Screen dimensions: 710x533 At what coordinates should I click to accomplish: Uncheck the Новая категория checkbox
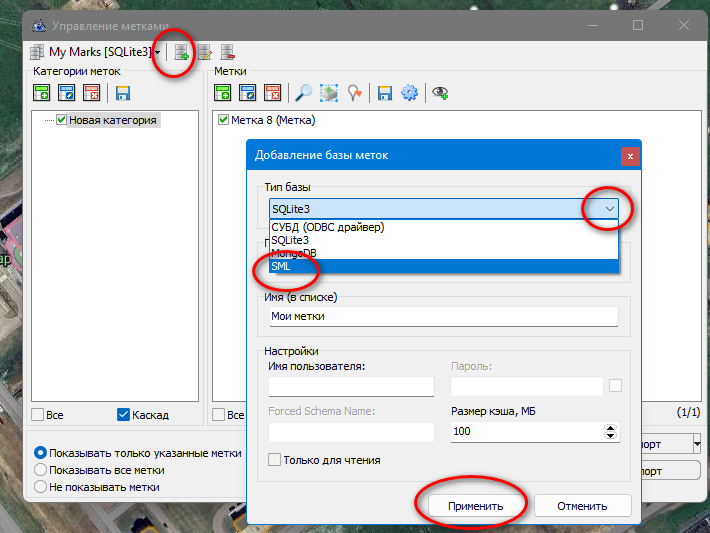click(61, 120)
